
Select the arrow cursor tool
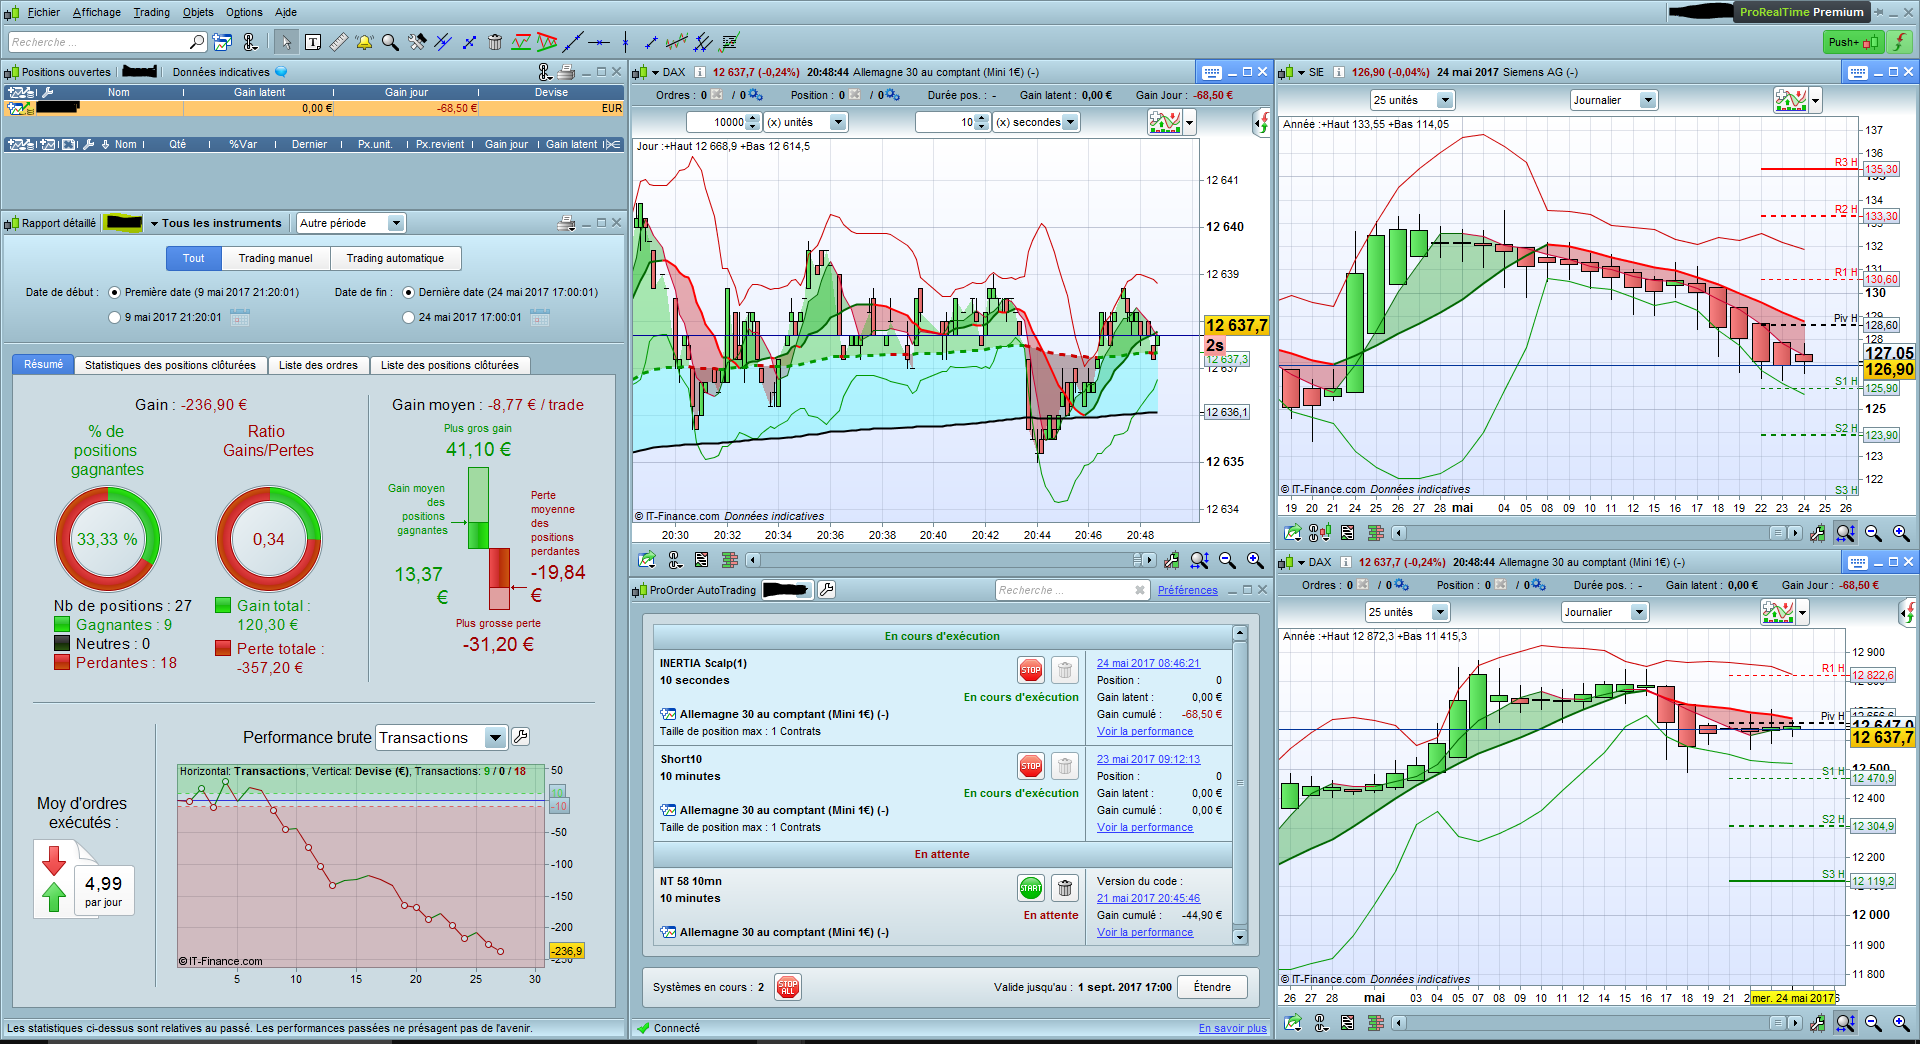pyautogui.click(x=286, y=42)
